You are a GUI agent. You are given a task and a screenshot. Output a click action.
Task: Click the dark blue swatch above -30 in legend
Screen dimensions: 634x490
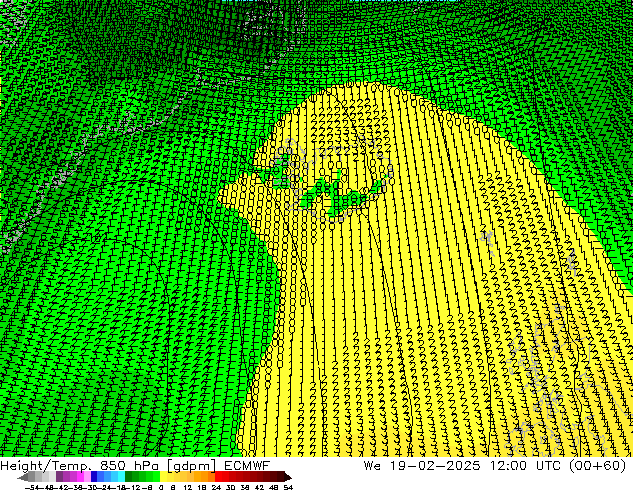point(94,476)
